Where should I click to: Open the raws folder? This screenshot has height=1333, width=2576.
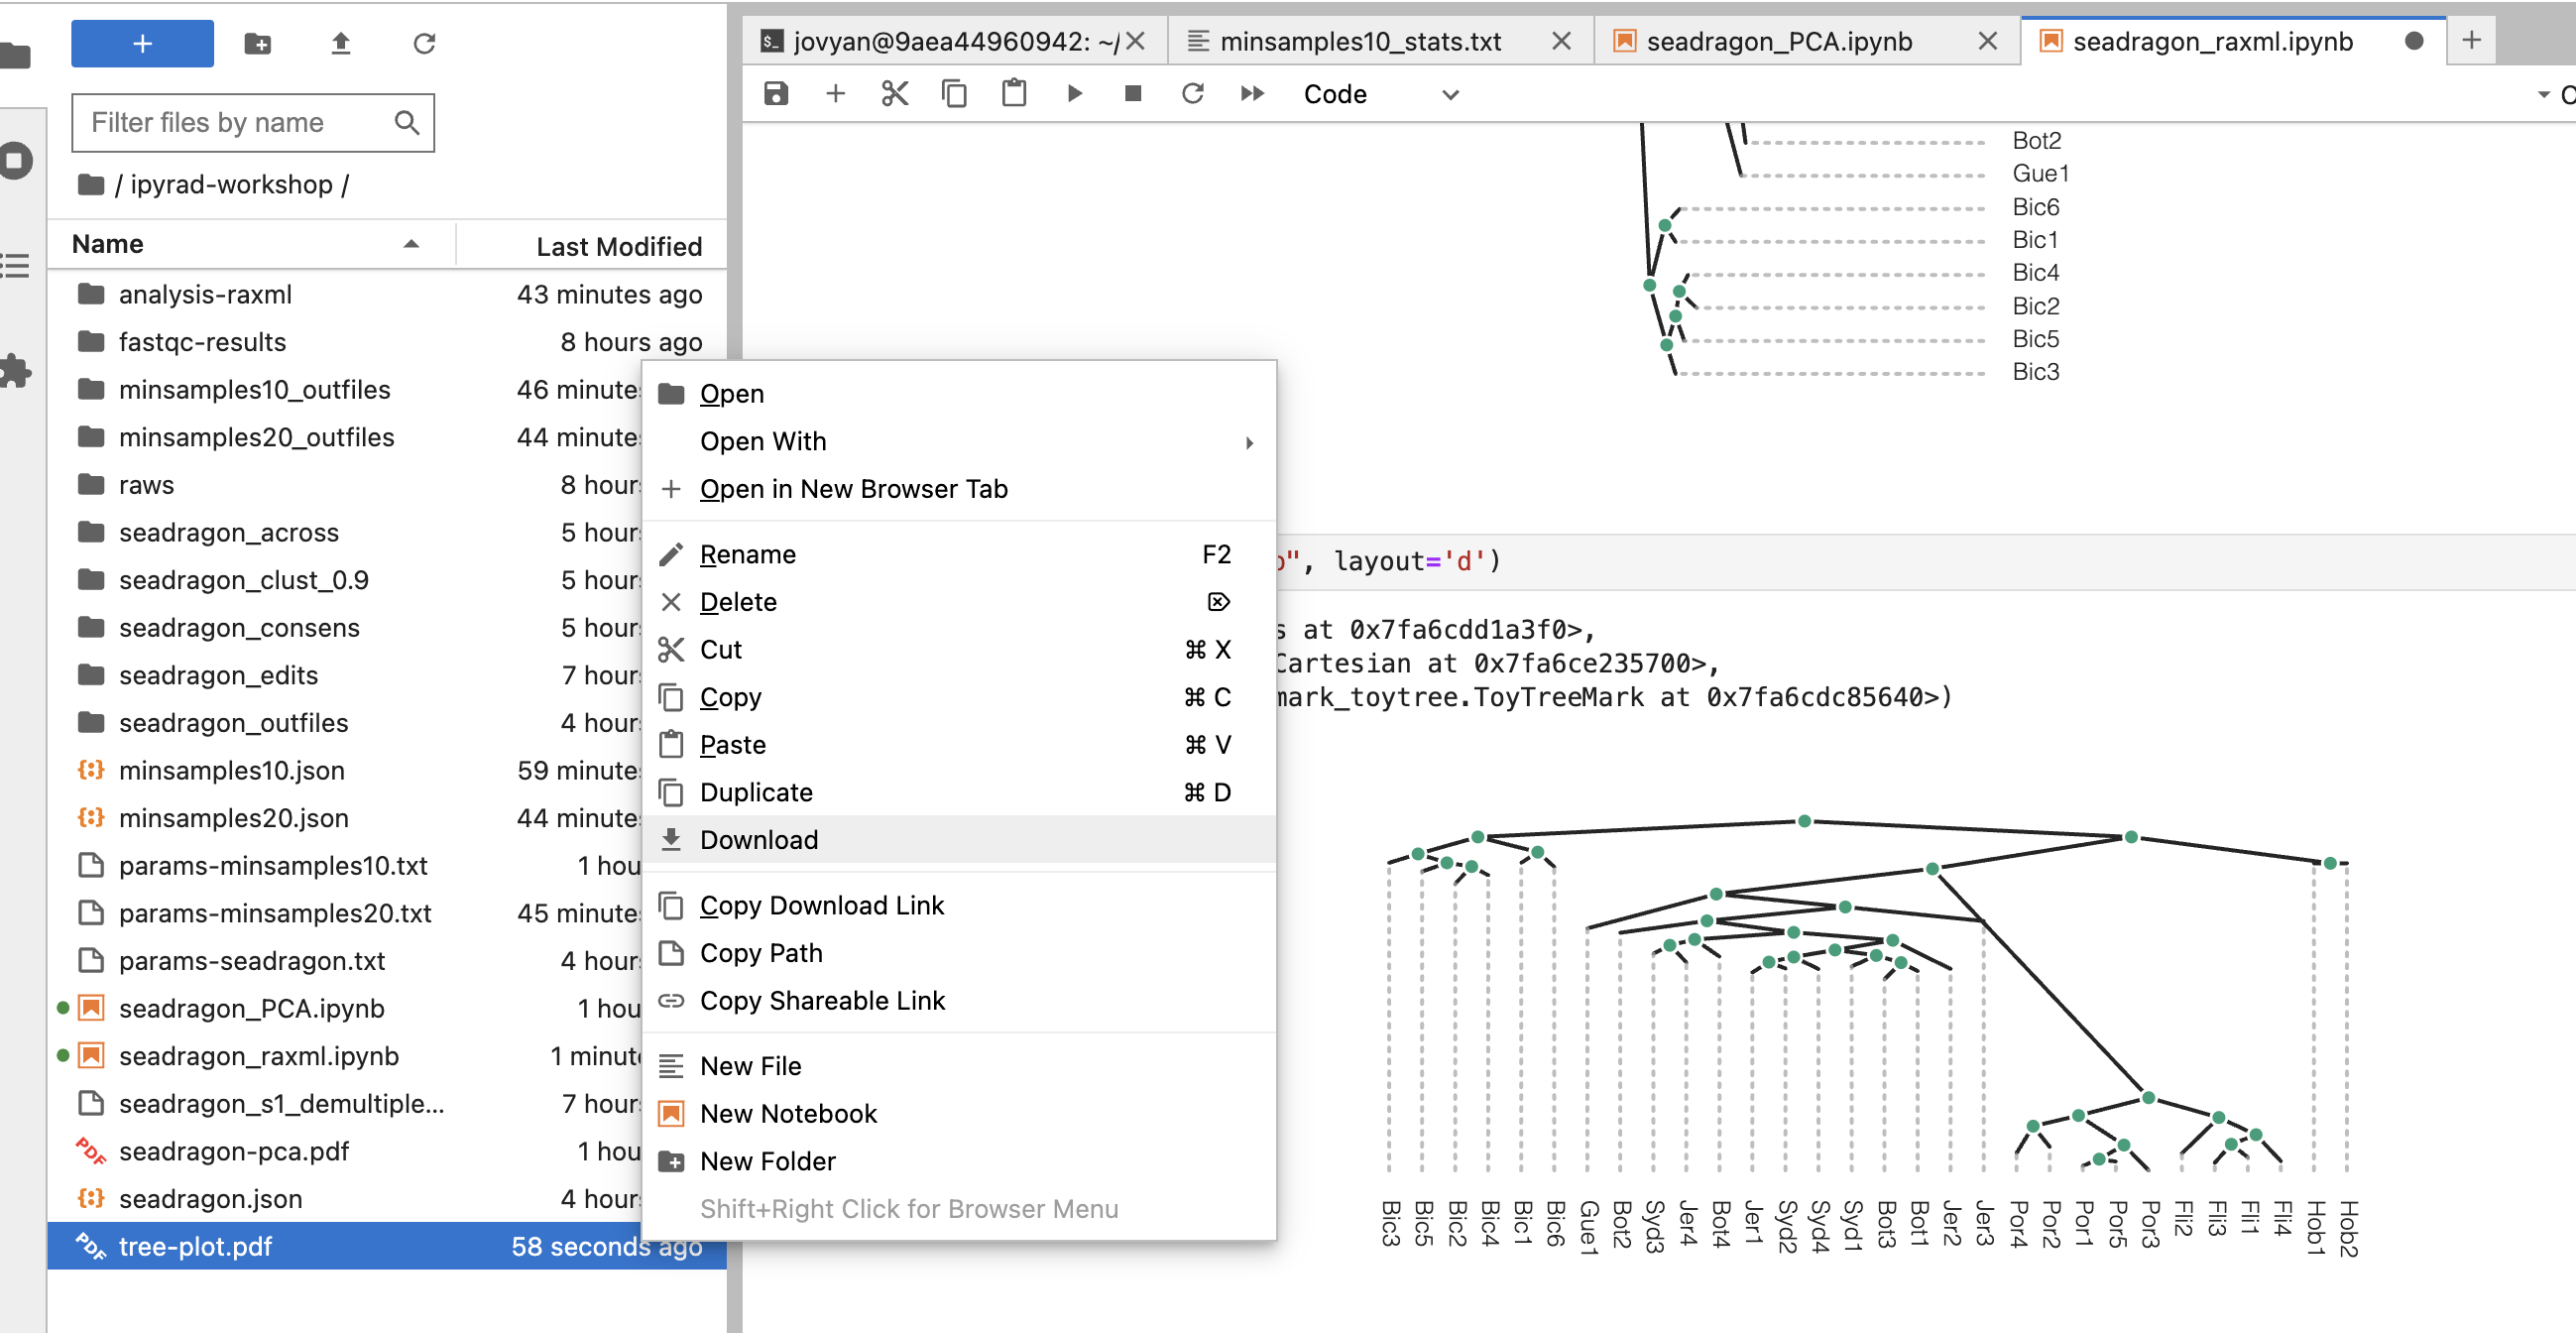[x=345, y=485]
